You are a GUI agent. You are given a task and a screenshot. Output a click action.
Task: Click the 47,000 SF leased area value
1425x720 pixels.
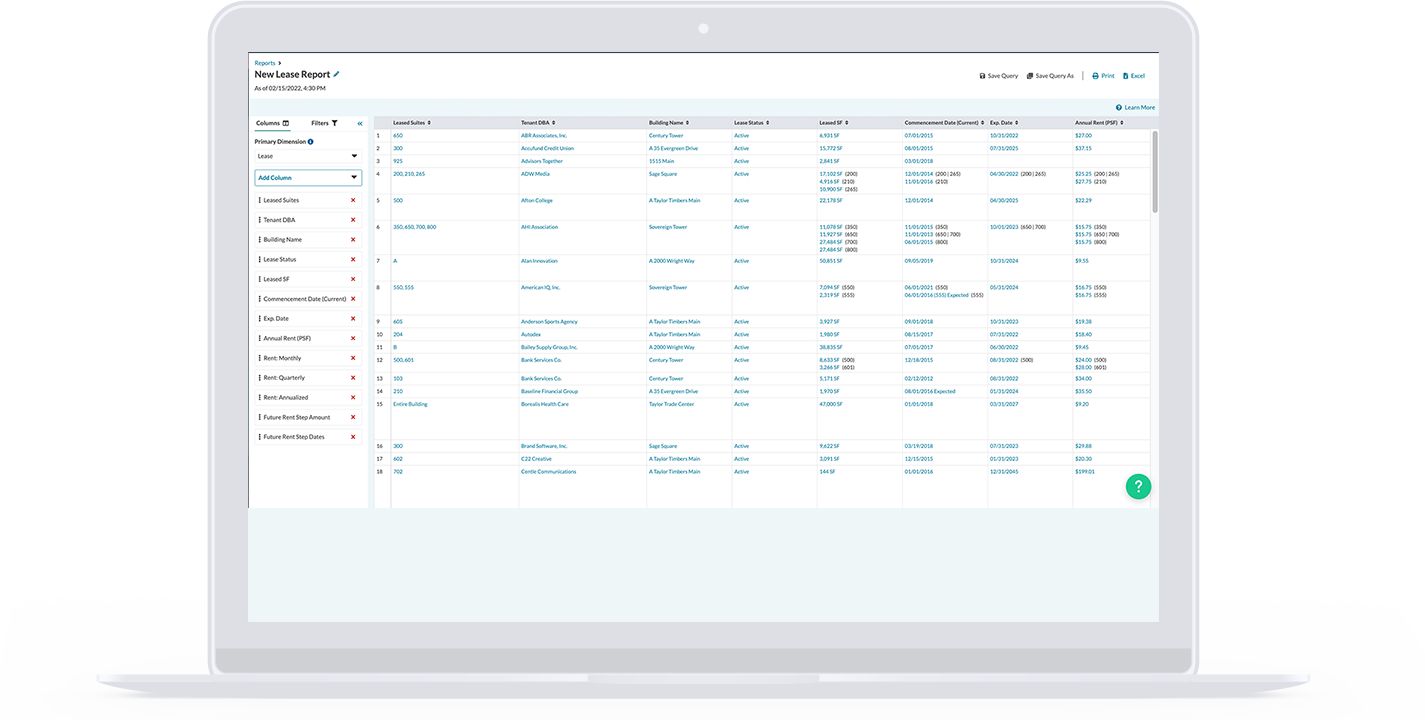click(x=831, y=405)
